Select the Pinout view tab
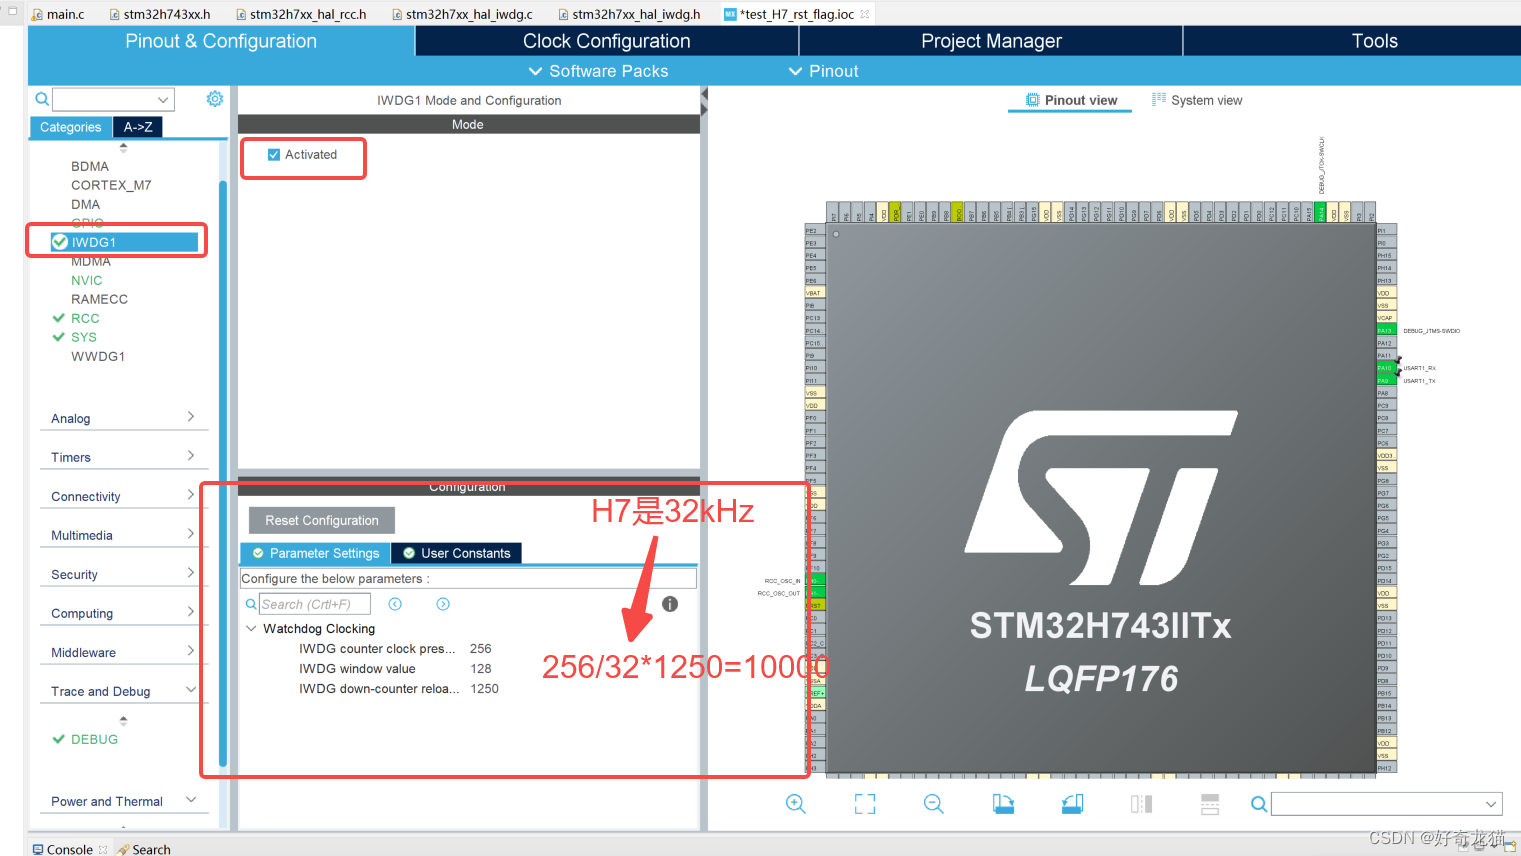This screenshot has width=1521, height=856. [x=1070, y=100]
